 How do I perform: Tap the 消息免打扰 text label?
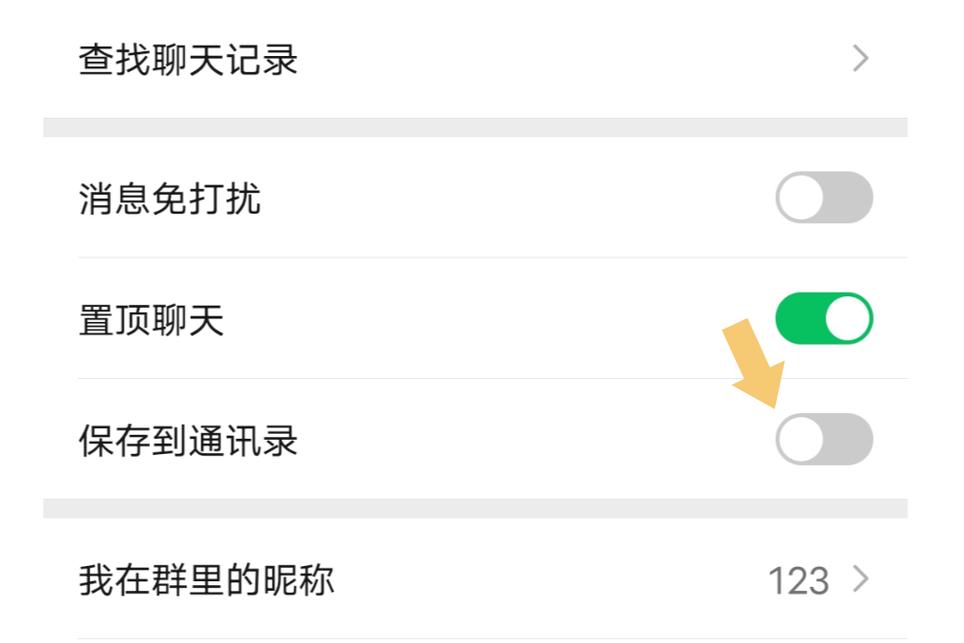coord(169,199)
